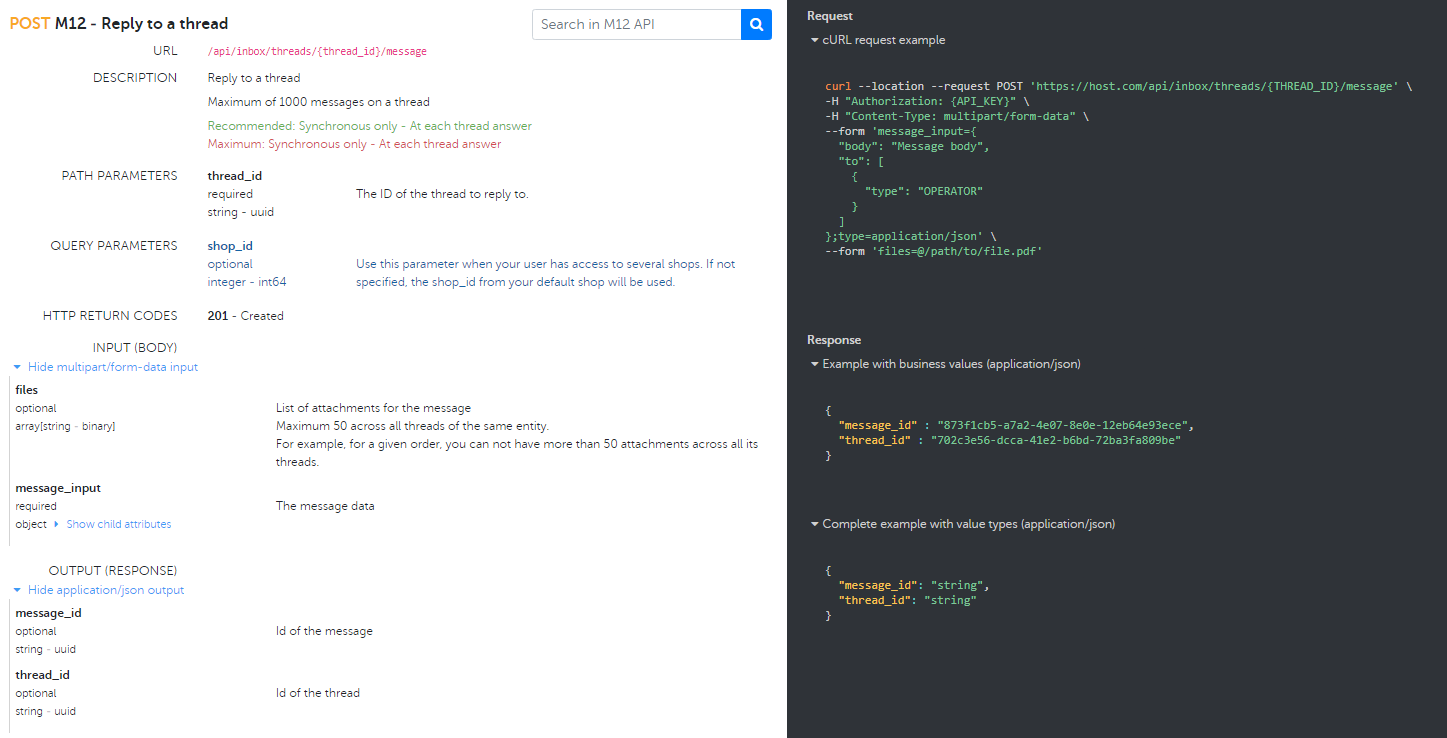
Task: Click the text Maximum of 1000 messages on a thread
Action: [x=319, y=102]
